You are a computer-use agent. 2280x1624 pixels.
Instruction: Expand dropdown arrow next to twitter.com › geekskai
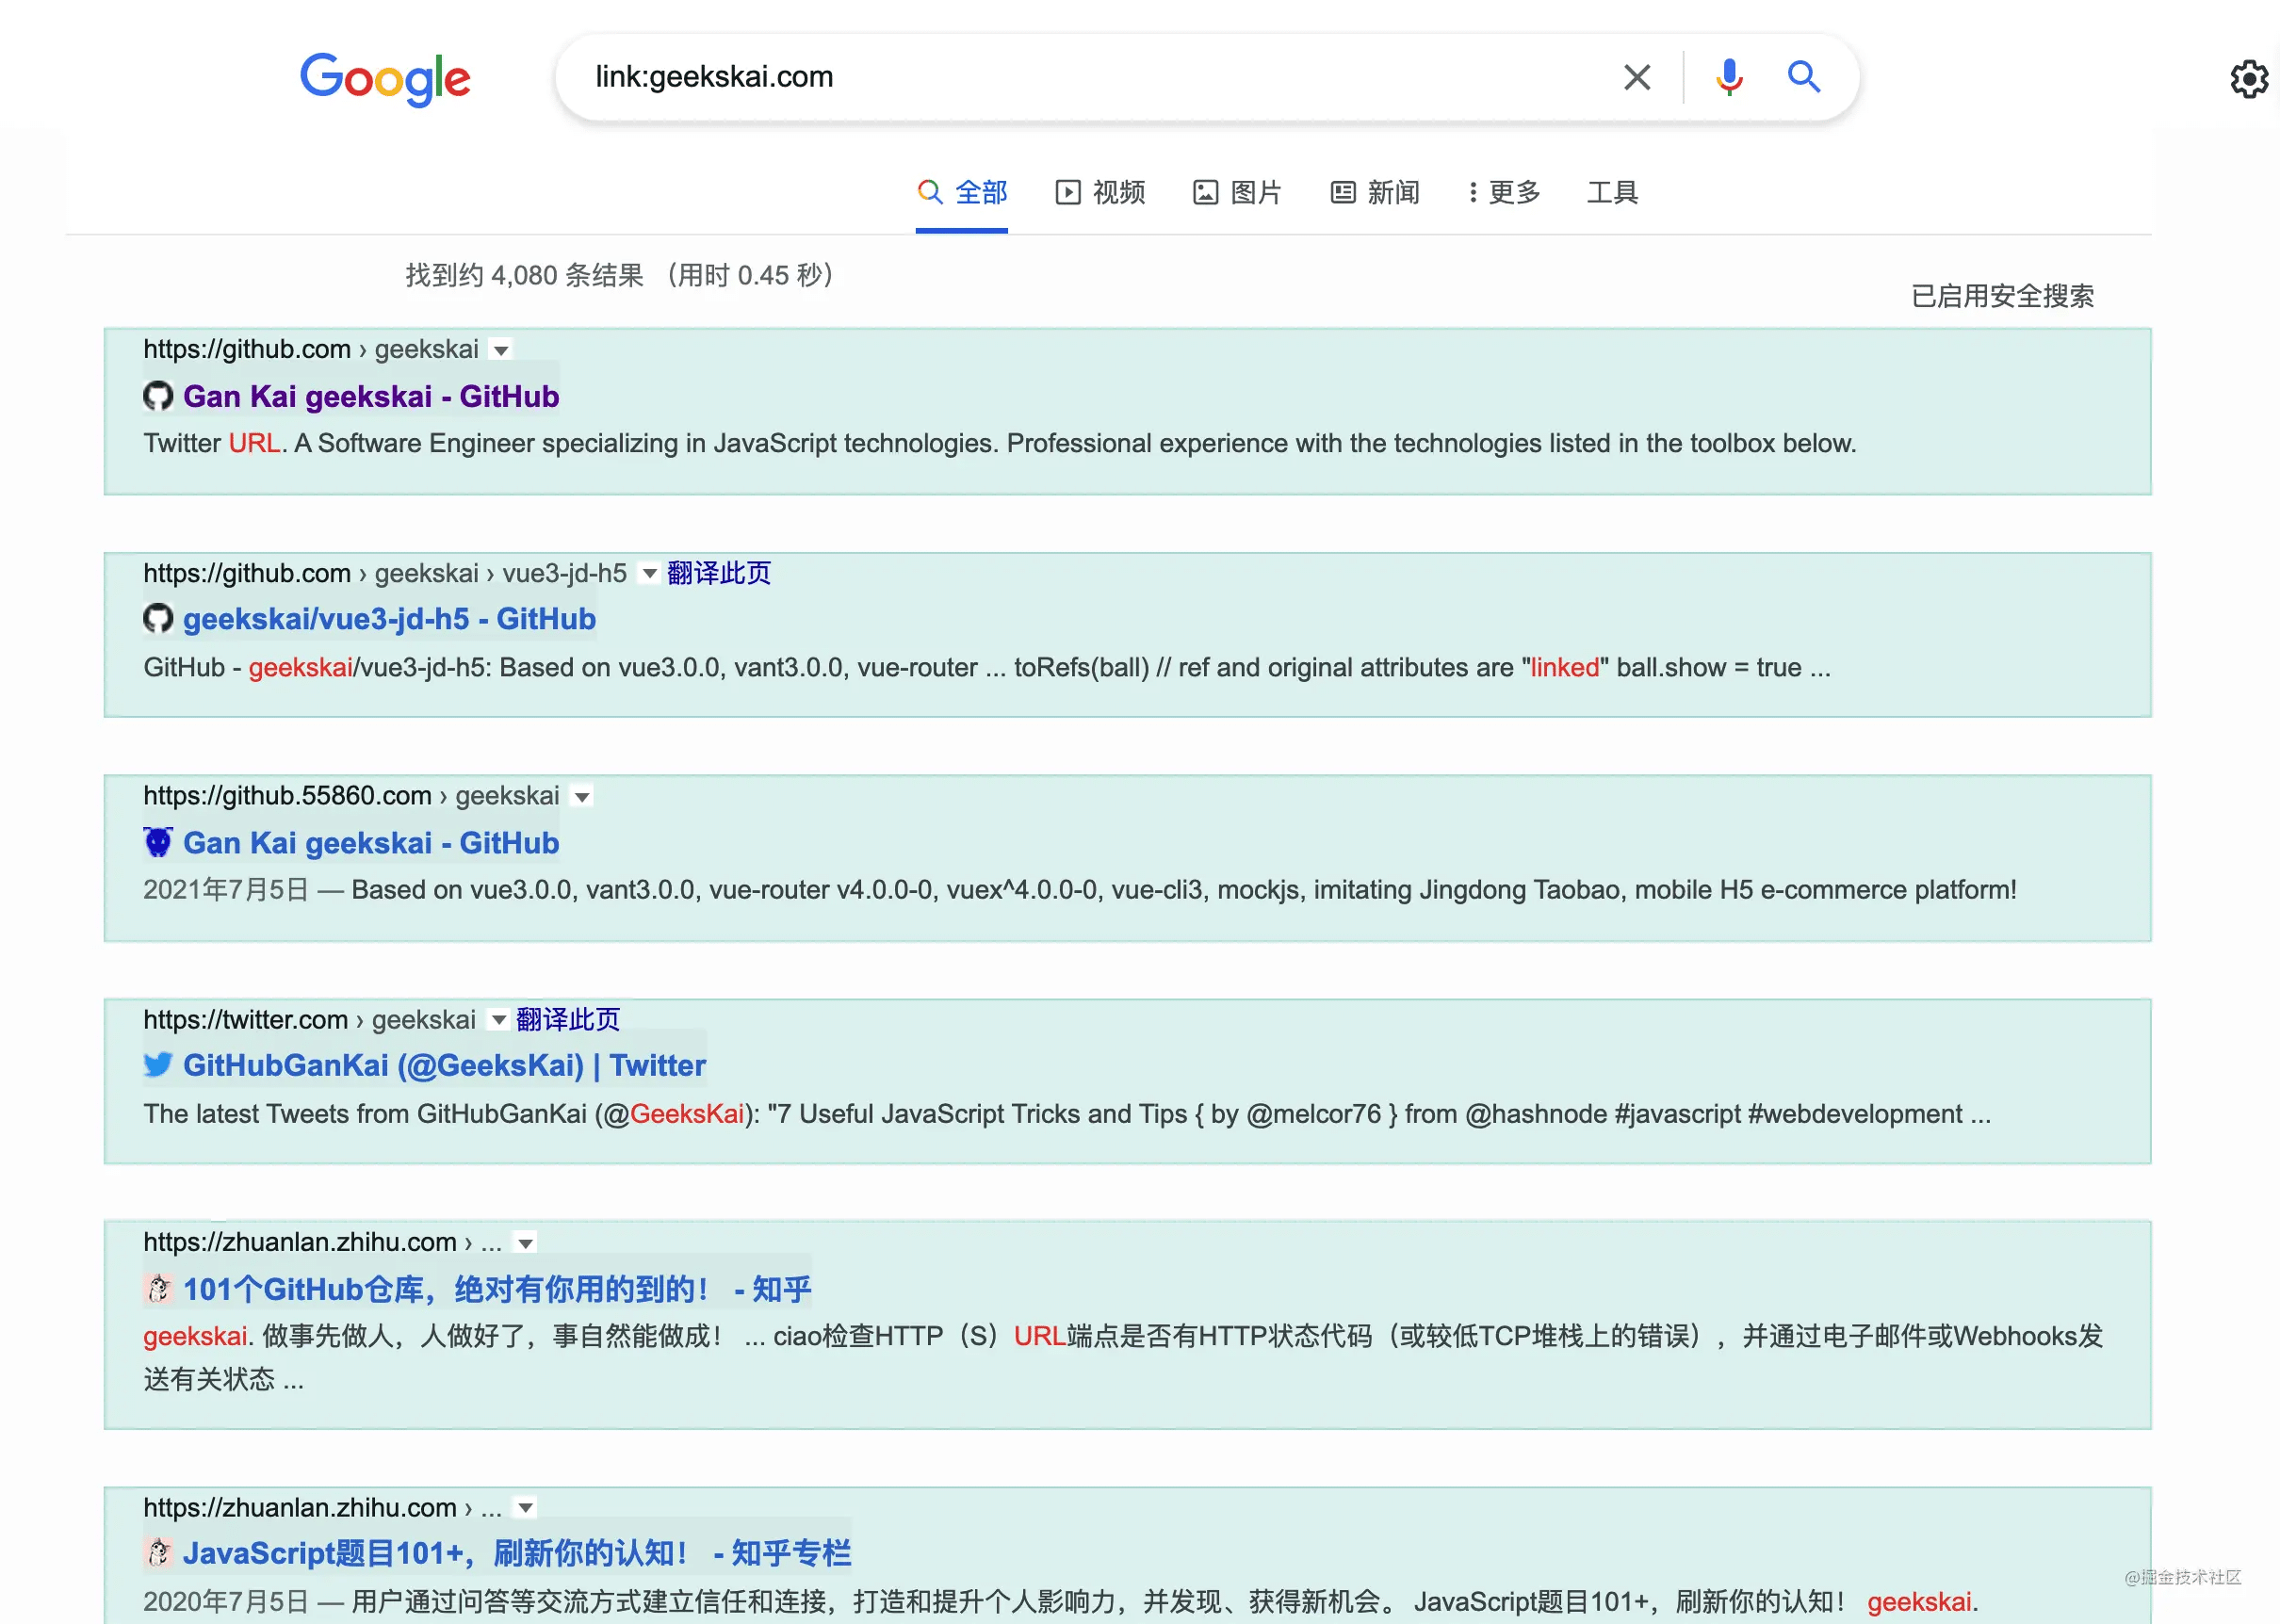(x=498, y=1020)
